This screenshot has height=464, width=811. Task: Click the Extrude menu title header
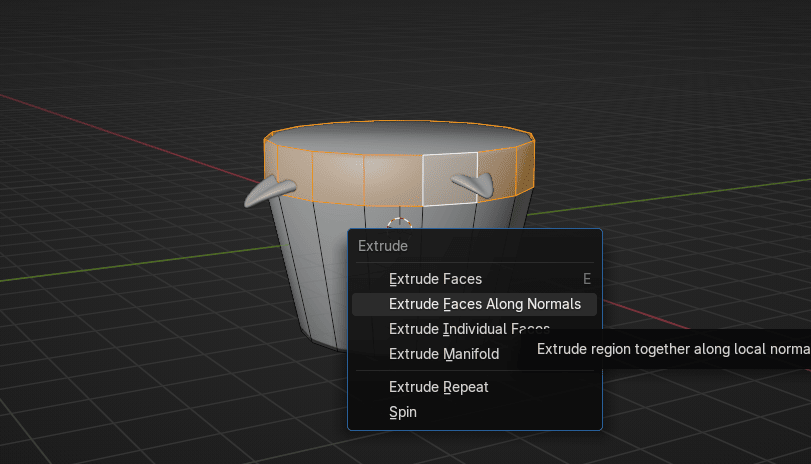[x=383, y=245]
